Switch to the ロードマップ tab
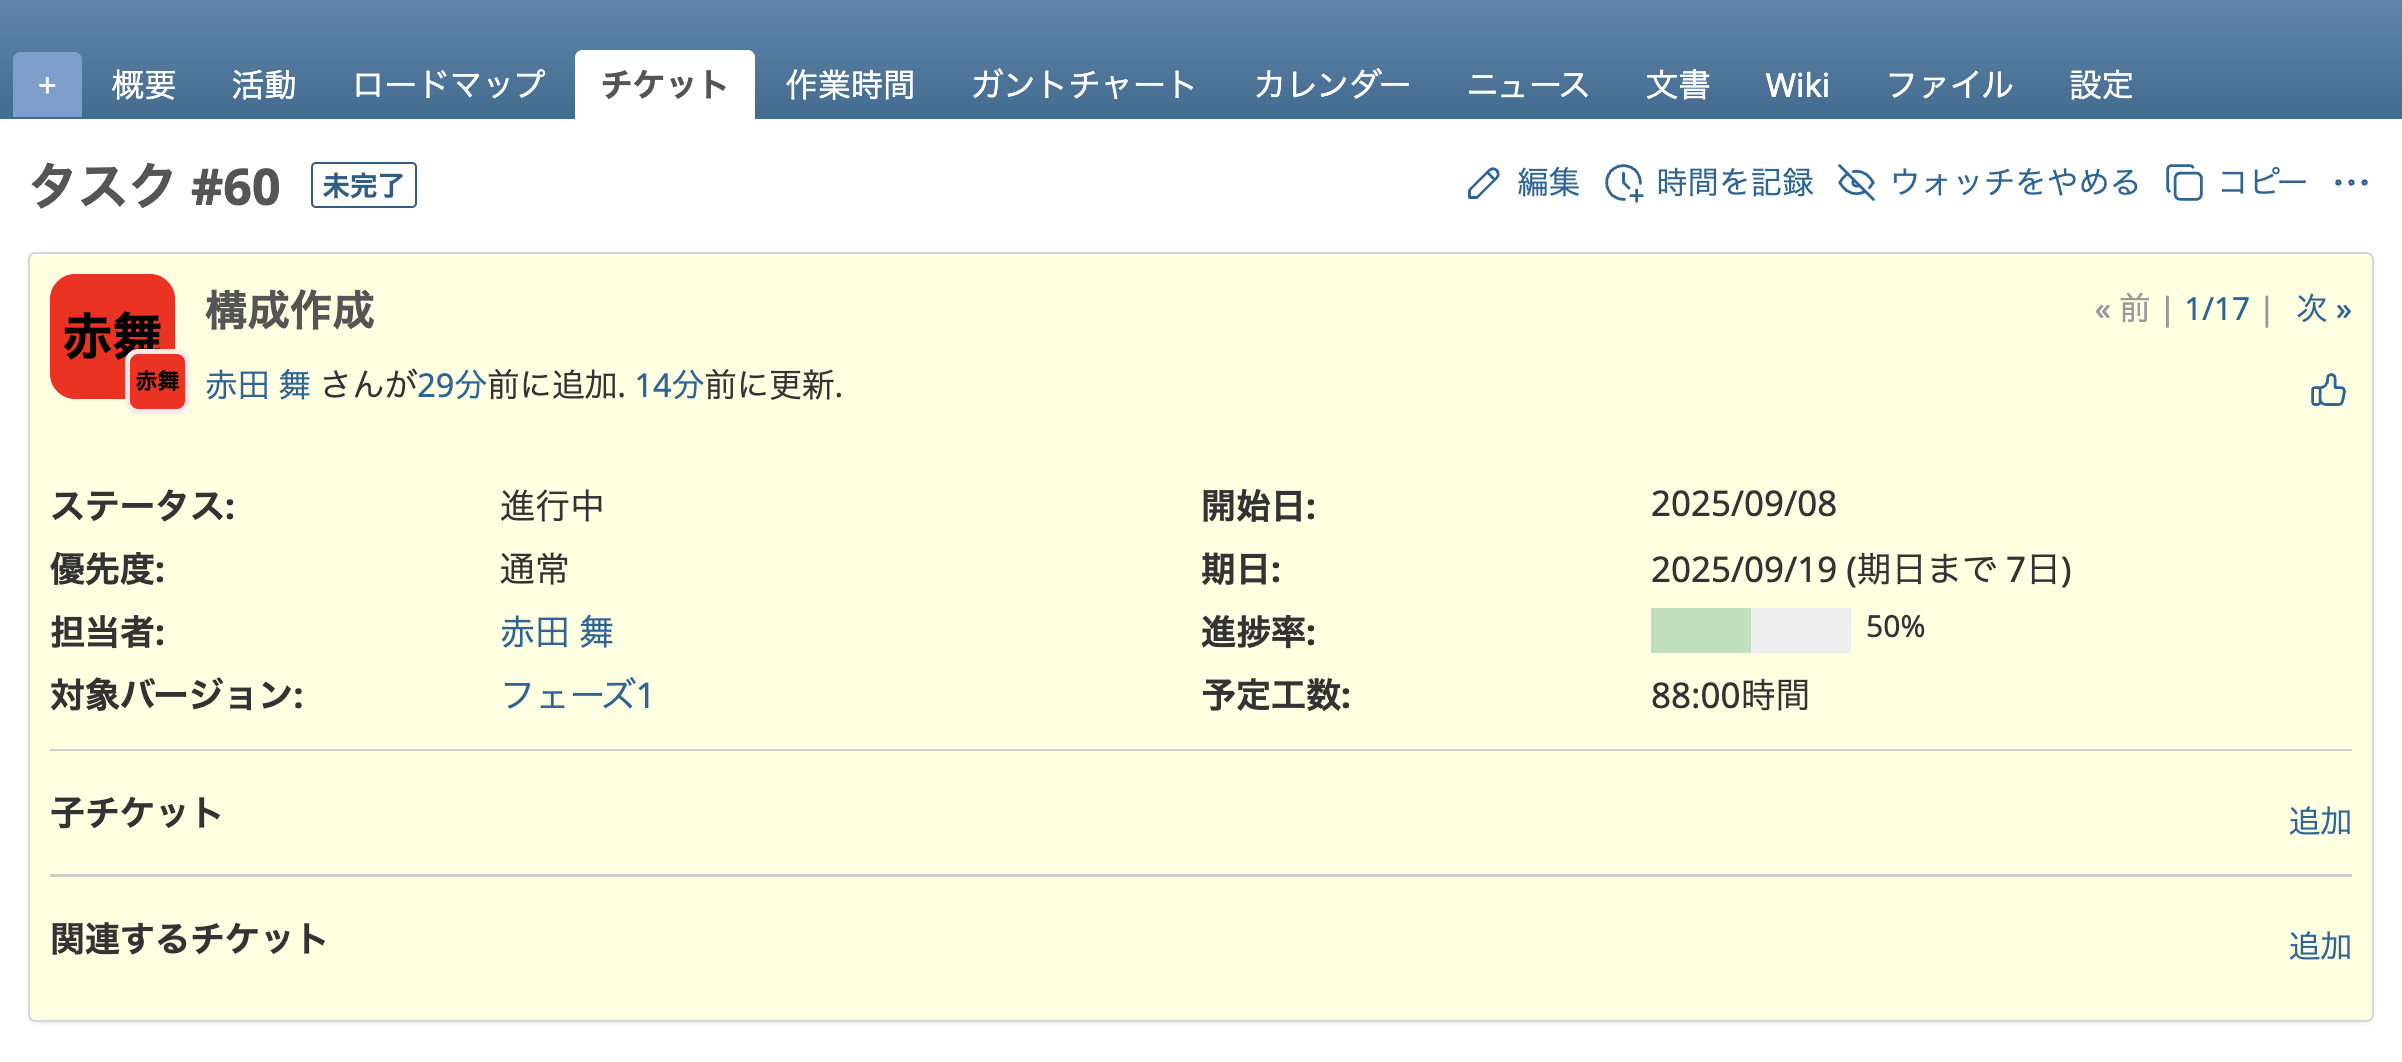Image resolution: width=2402 pixels, height=1062 pixels. tap(449, 85)
